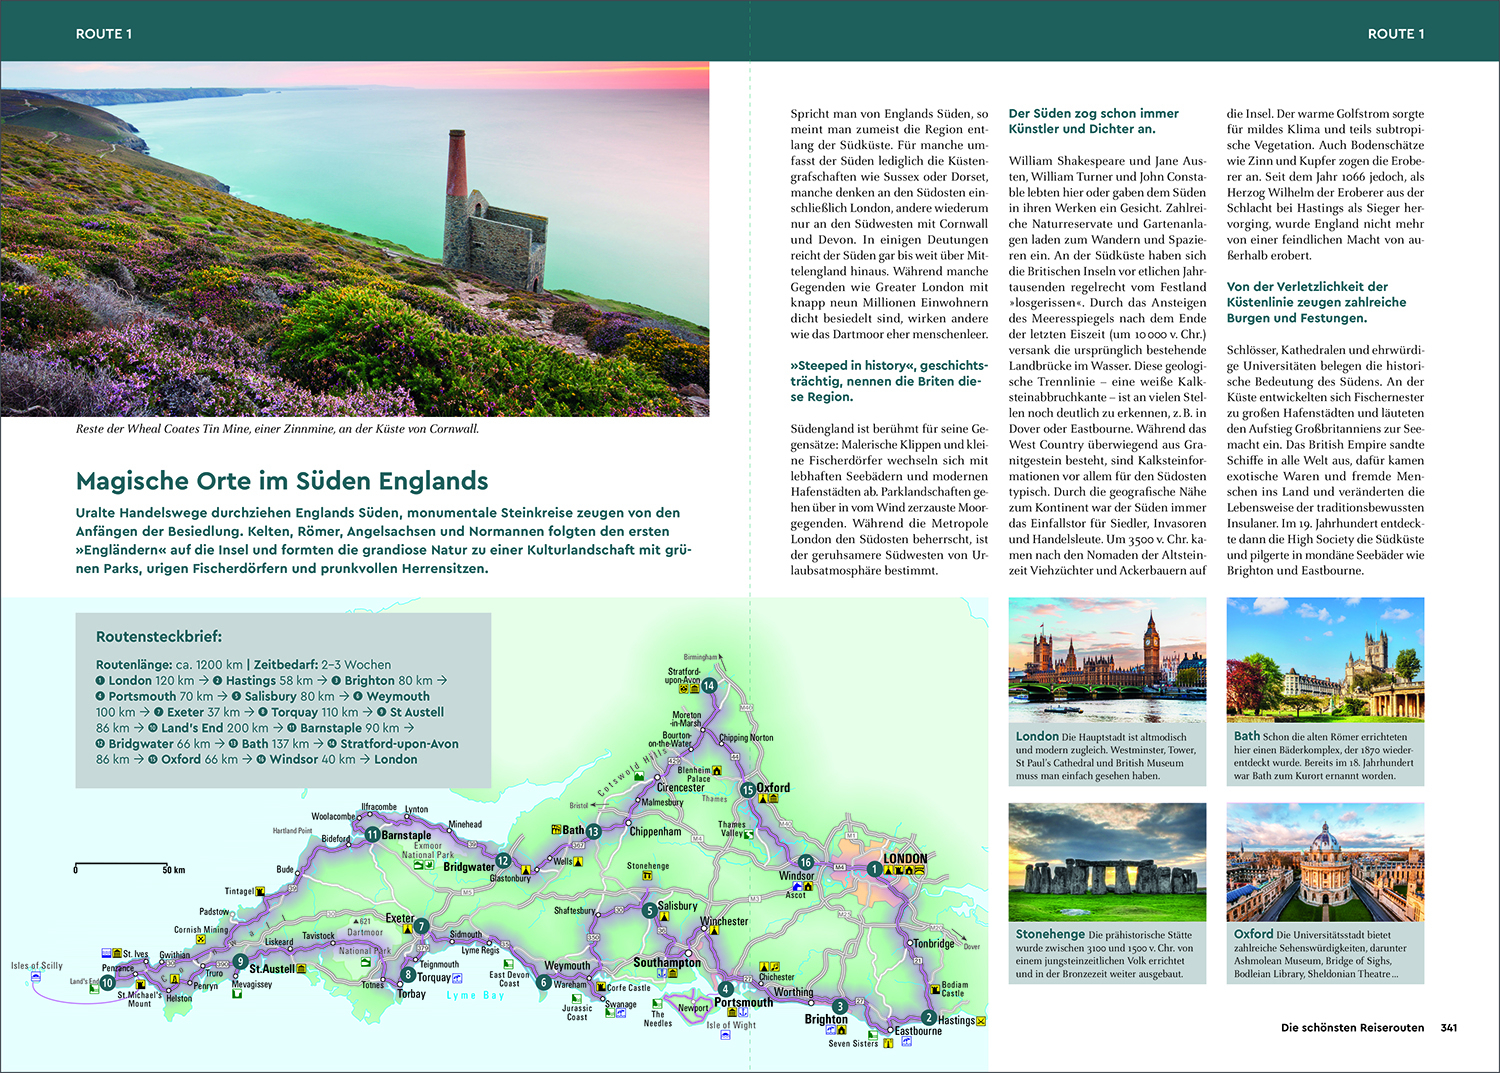The image size is (1500, 1073).
Task: Click the 'Tonbridge' label on the map
Action: coord(934,943)
